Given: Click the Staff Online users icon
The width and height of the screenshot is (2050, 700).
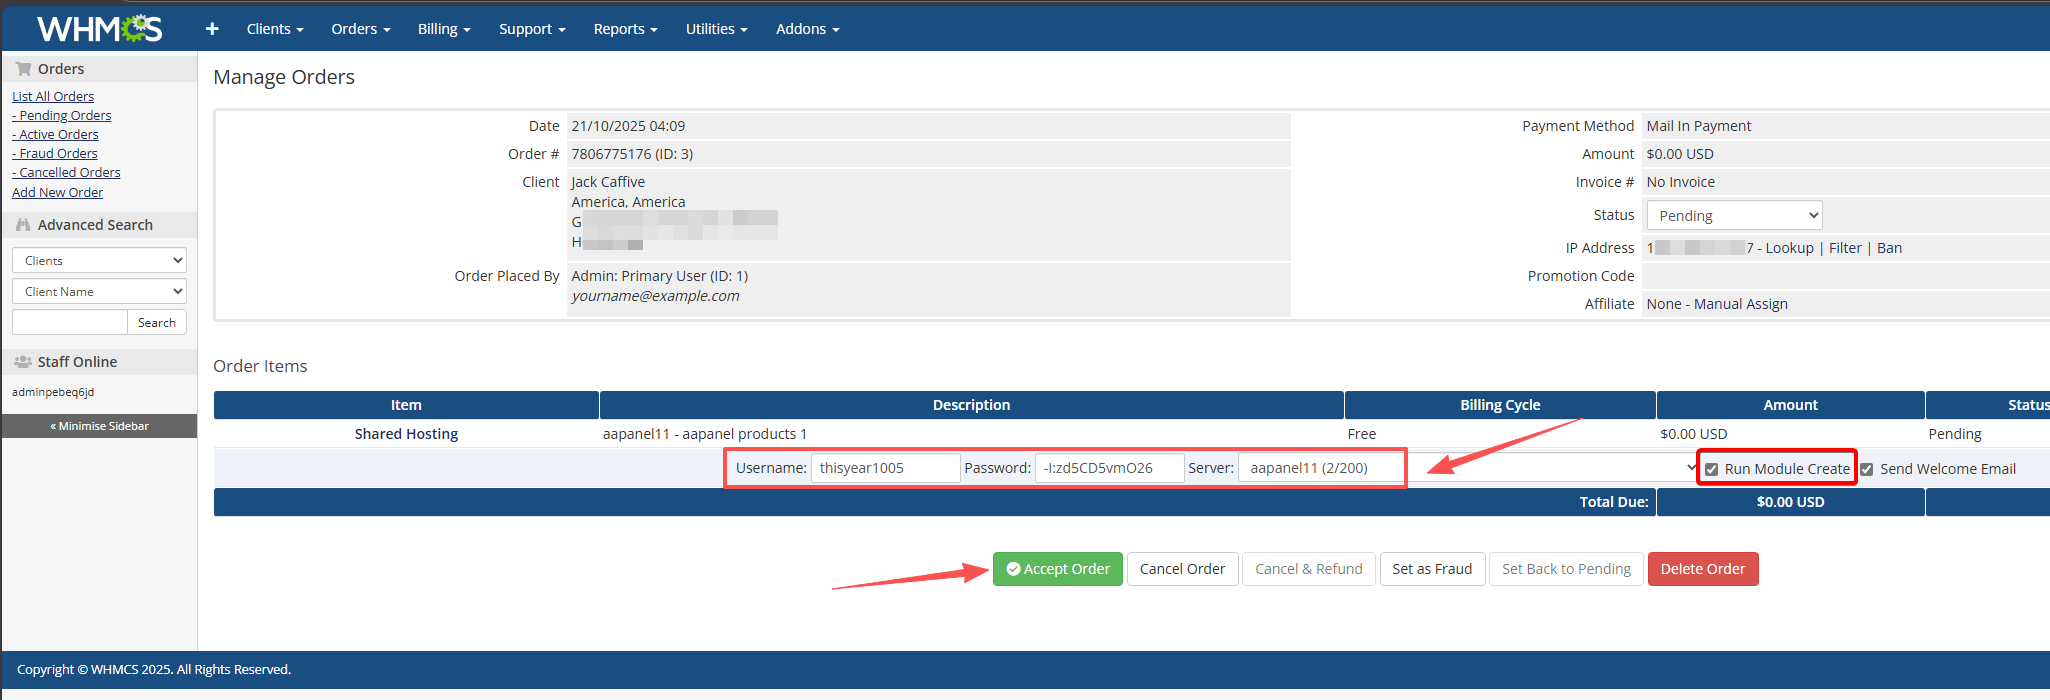Looking at the screenshot, I should tap(23, 362).
